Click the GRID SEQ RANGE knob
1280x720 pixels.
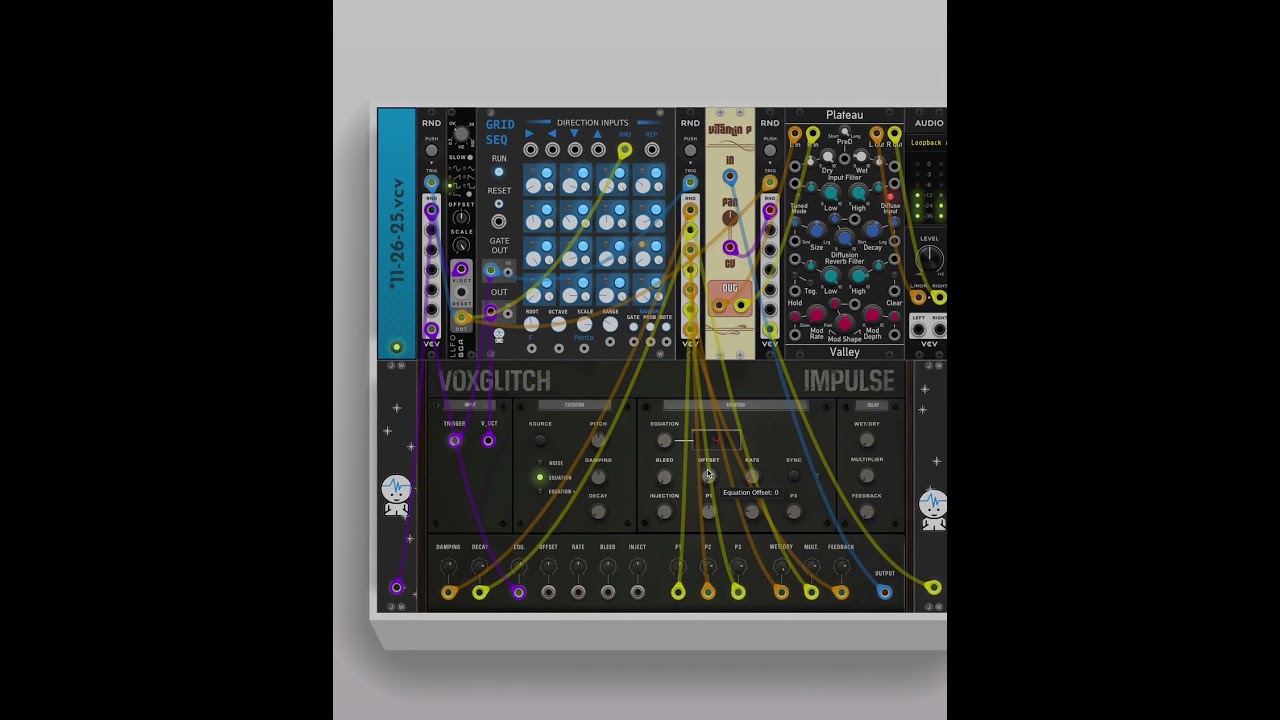(610, 324)
